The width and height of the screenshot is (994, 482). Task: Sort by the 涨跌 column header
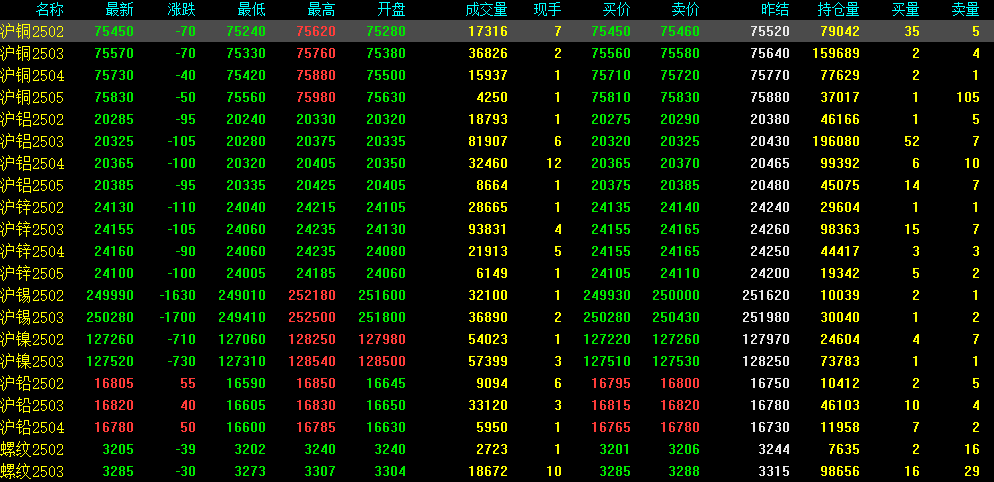pyautogui.click(x=182, y=10)
